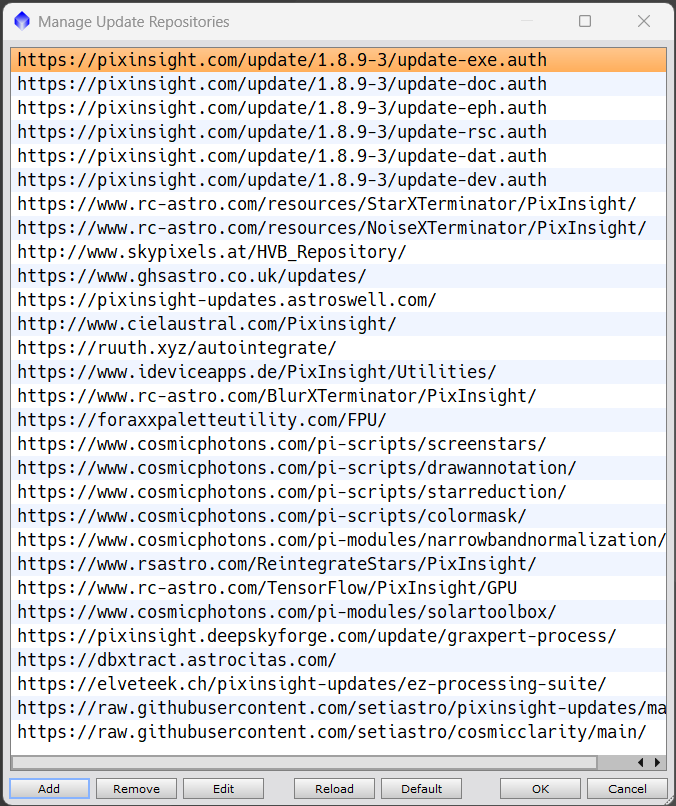The height and width of the screenshot is (806, 676).
Task: Click the PixInsight logo icon in title bar
Action: click(22, 21)
